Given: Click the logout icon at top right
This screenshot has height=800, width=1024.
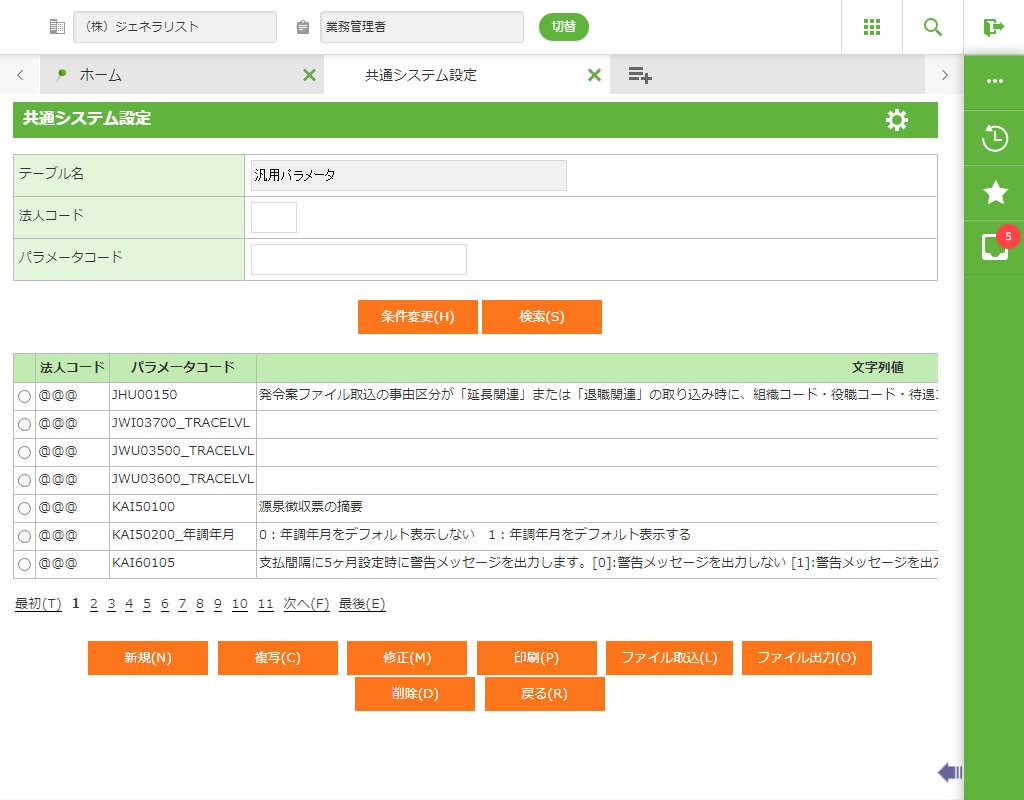Looking at the screenshot, I should click(993, 27).
